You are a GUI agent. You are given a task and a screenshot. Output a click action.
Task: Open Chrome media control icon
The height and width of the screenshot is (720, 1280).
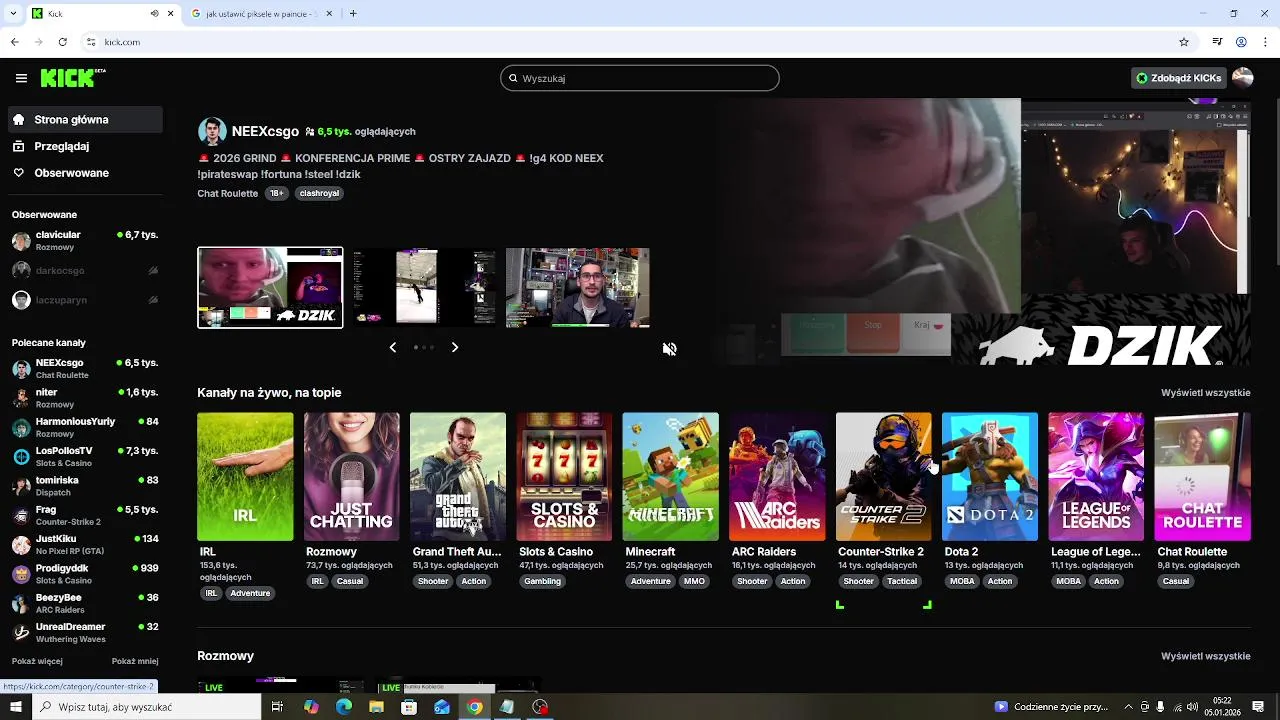1217,42
